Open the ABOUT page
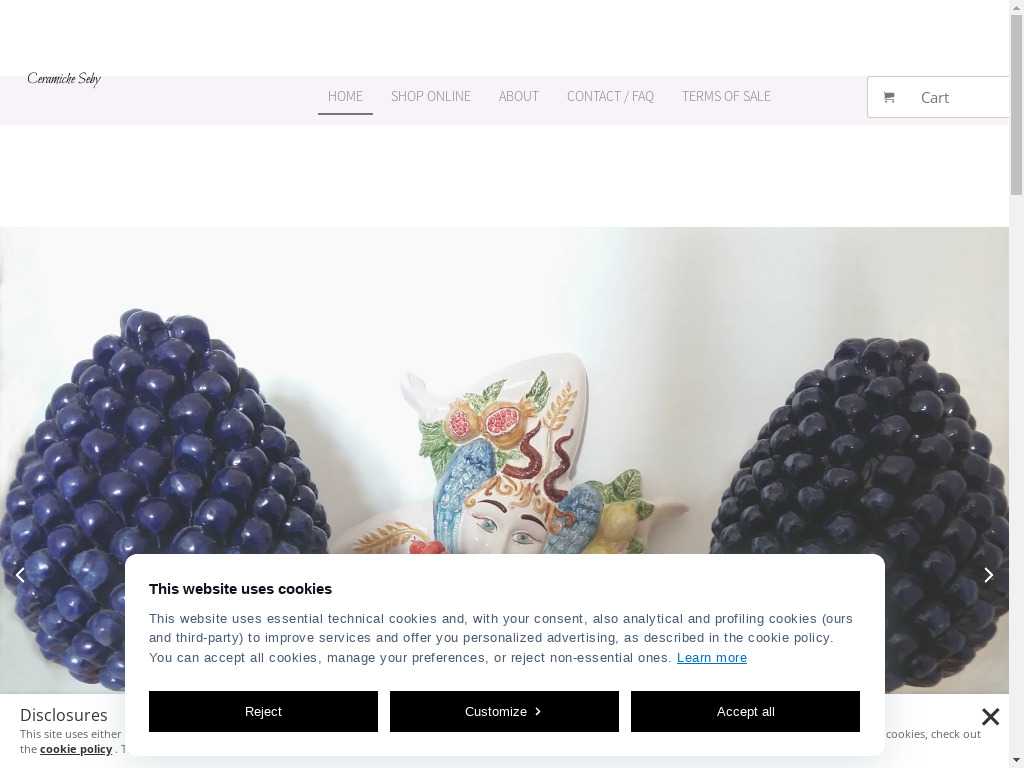Viewport: 1024px width, 768px height. click(519, 96)
